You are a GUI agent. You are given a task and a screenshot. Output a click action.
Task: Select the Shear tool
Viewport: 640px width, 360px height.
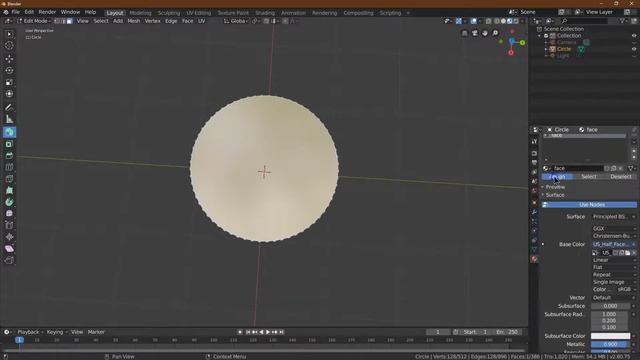[x=9, y=249]
